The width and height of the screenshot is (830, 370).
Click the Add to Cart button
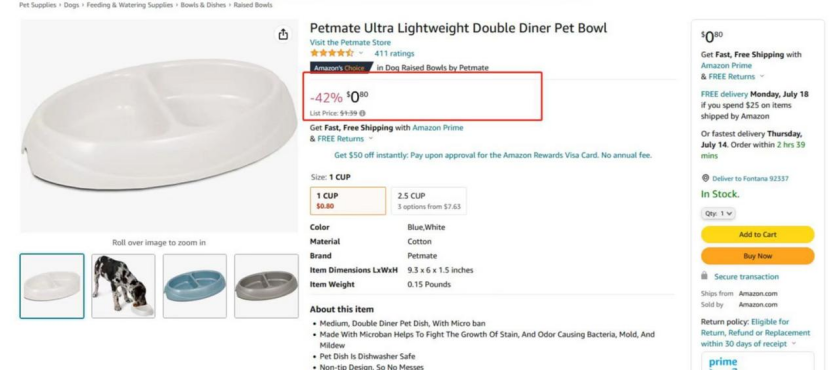click(757, 234)
